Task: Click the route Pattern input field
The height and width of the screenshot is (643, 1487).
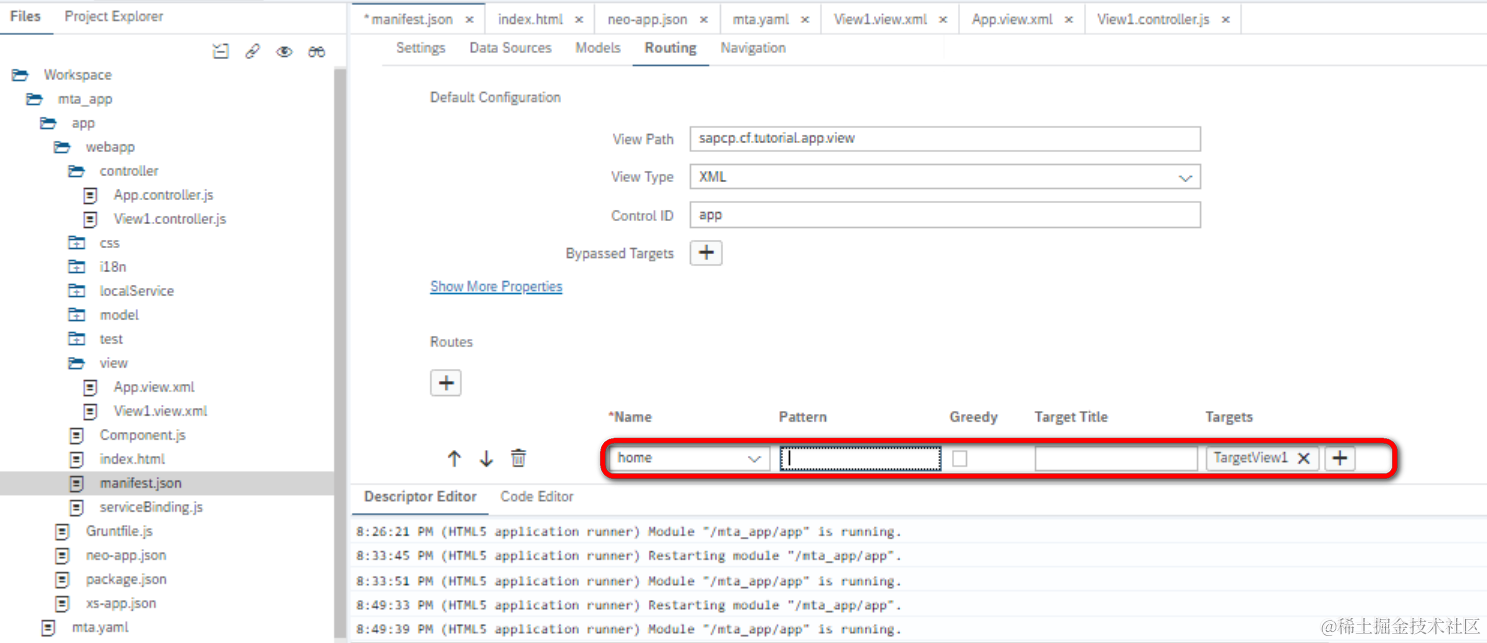Action: click(860, 458)
